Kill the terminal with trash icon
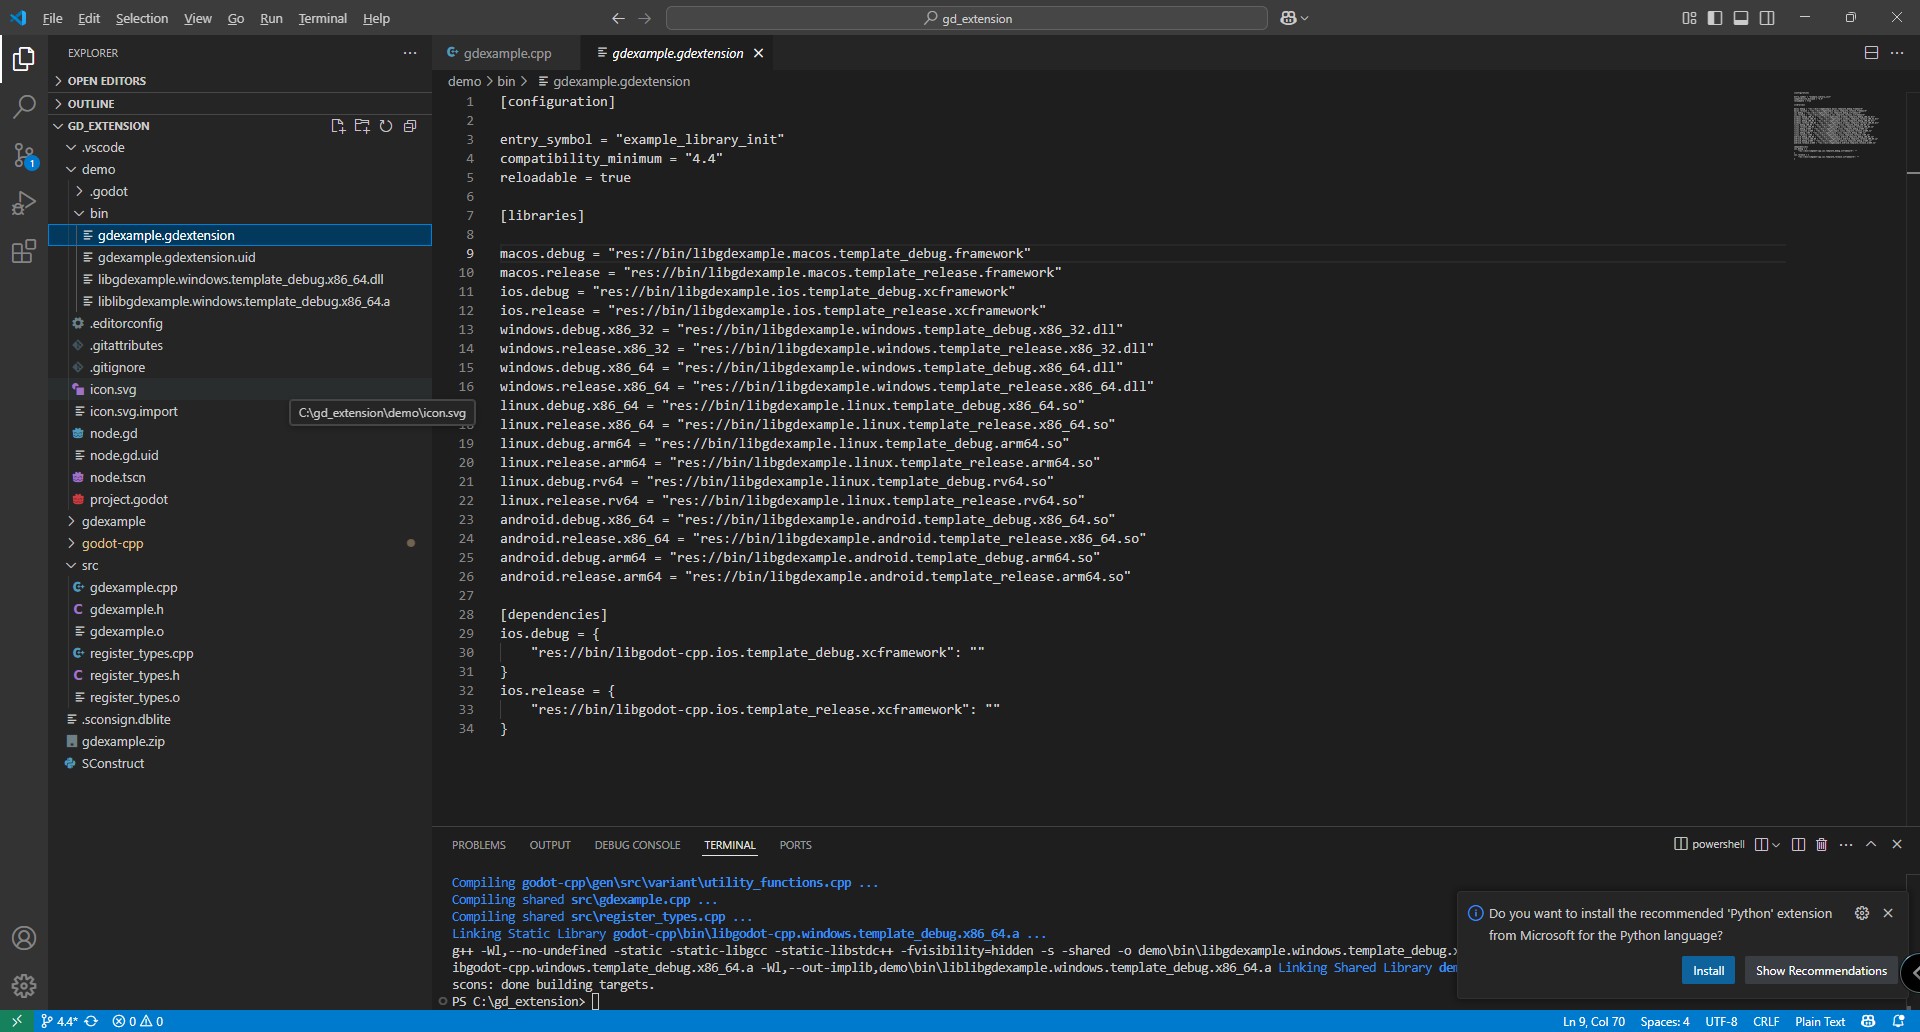 pyautogui.click(x=1822, y=844)
